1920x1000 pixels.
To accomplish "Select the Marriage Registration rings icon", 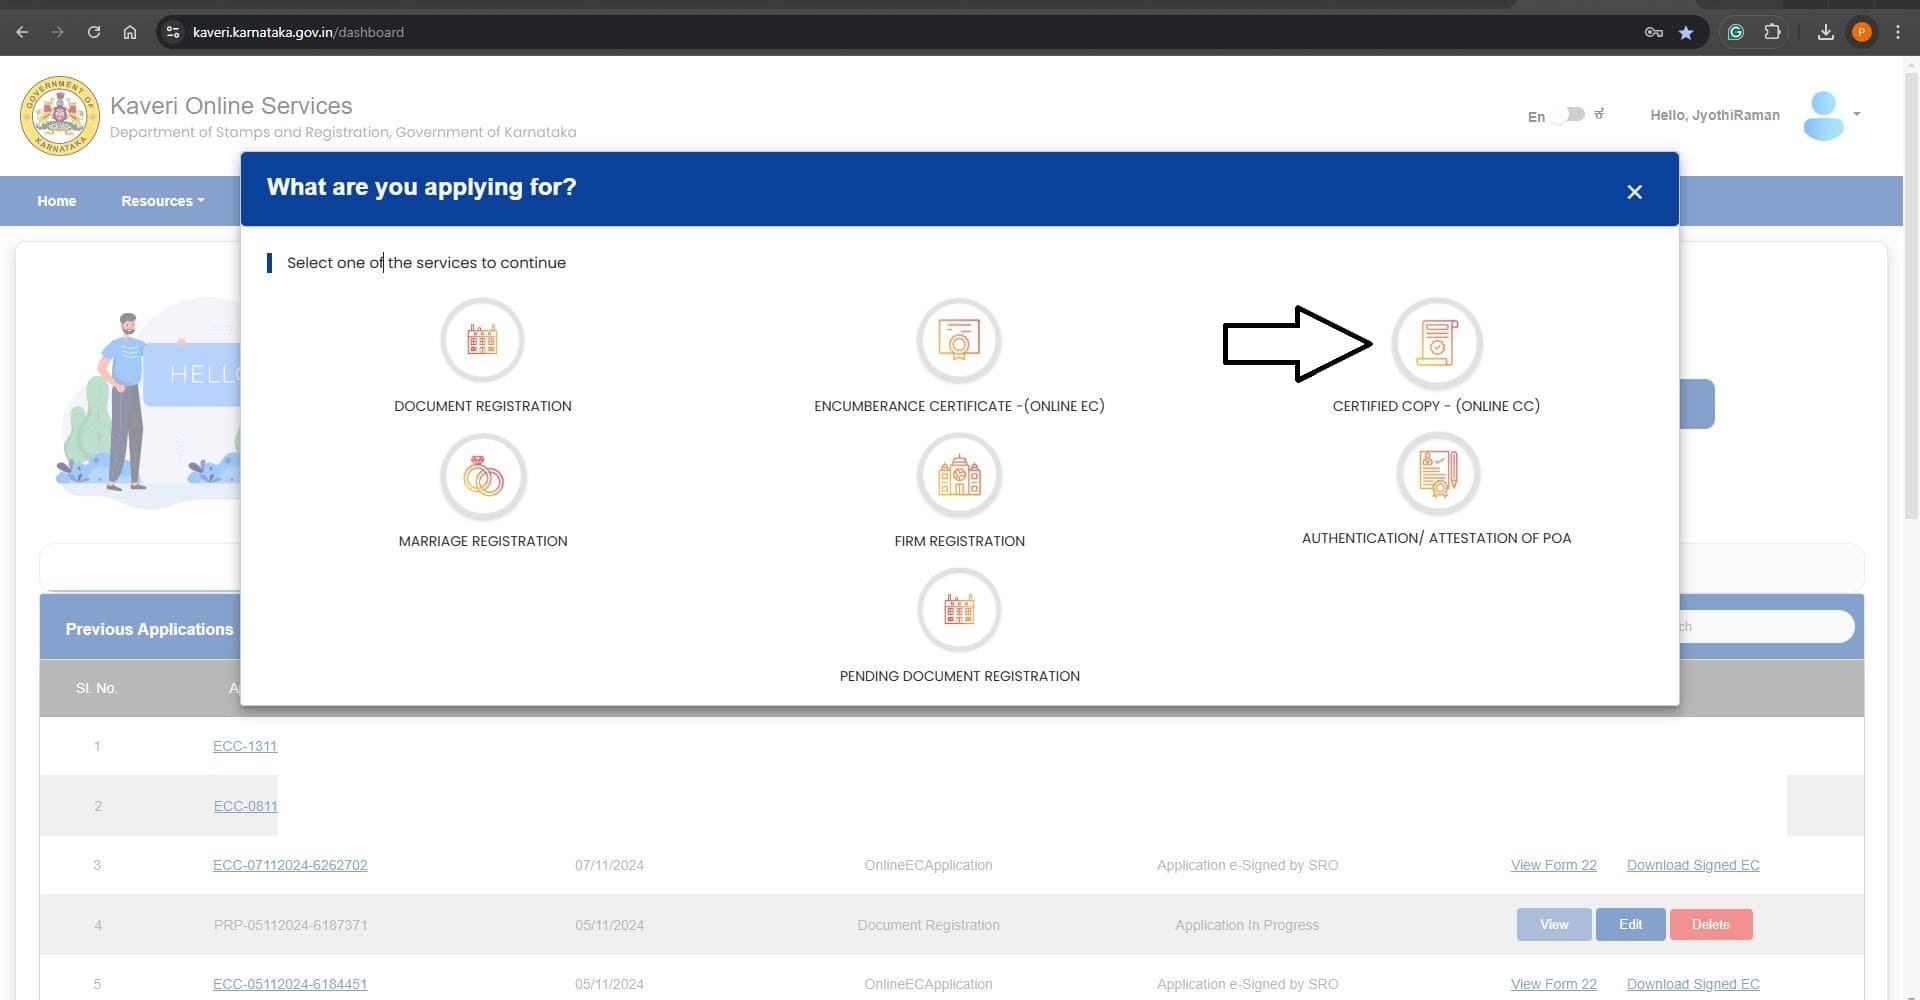I will [482, 477].
